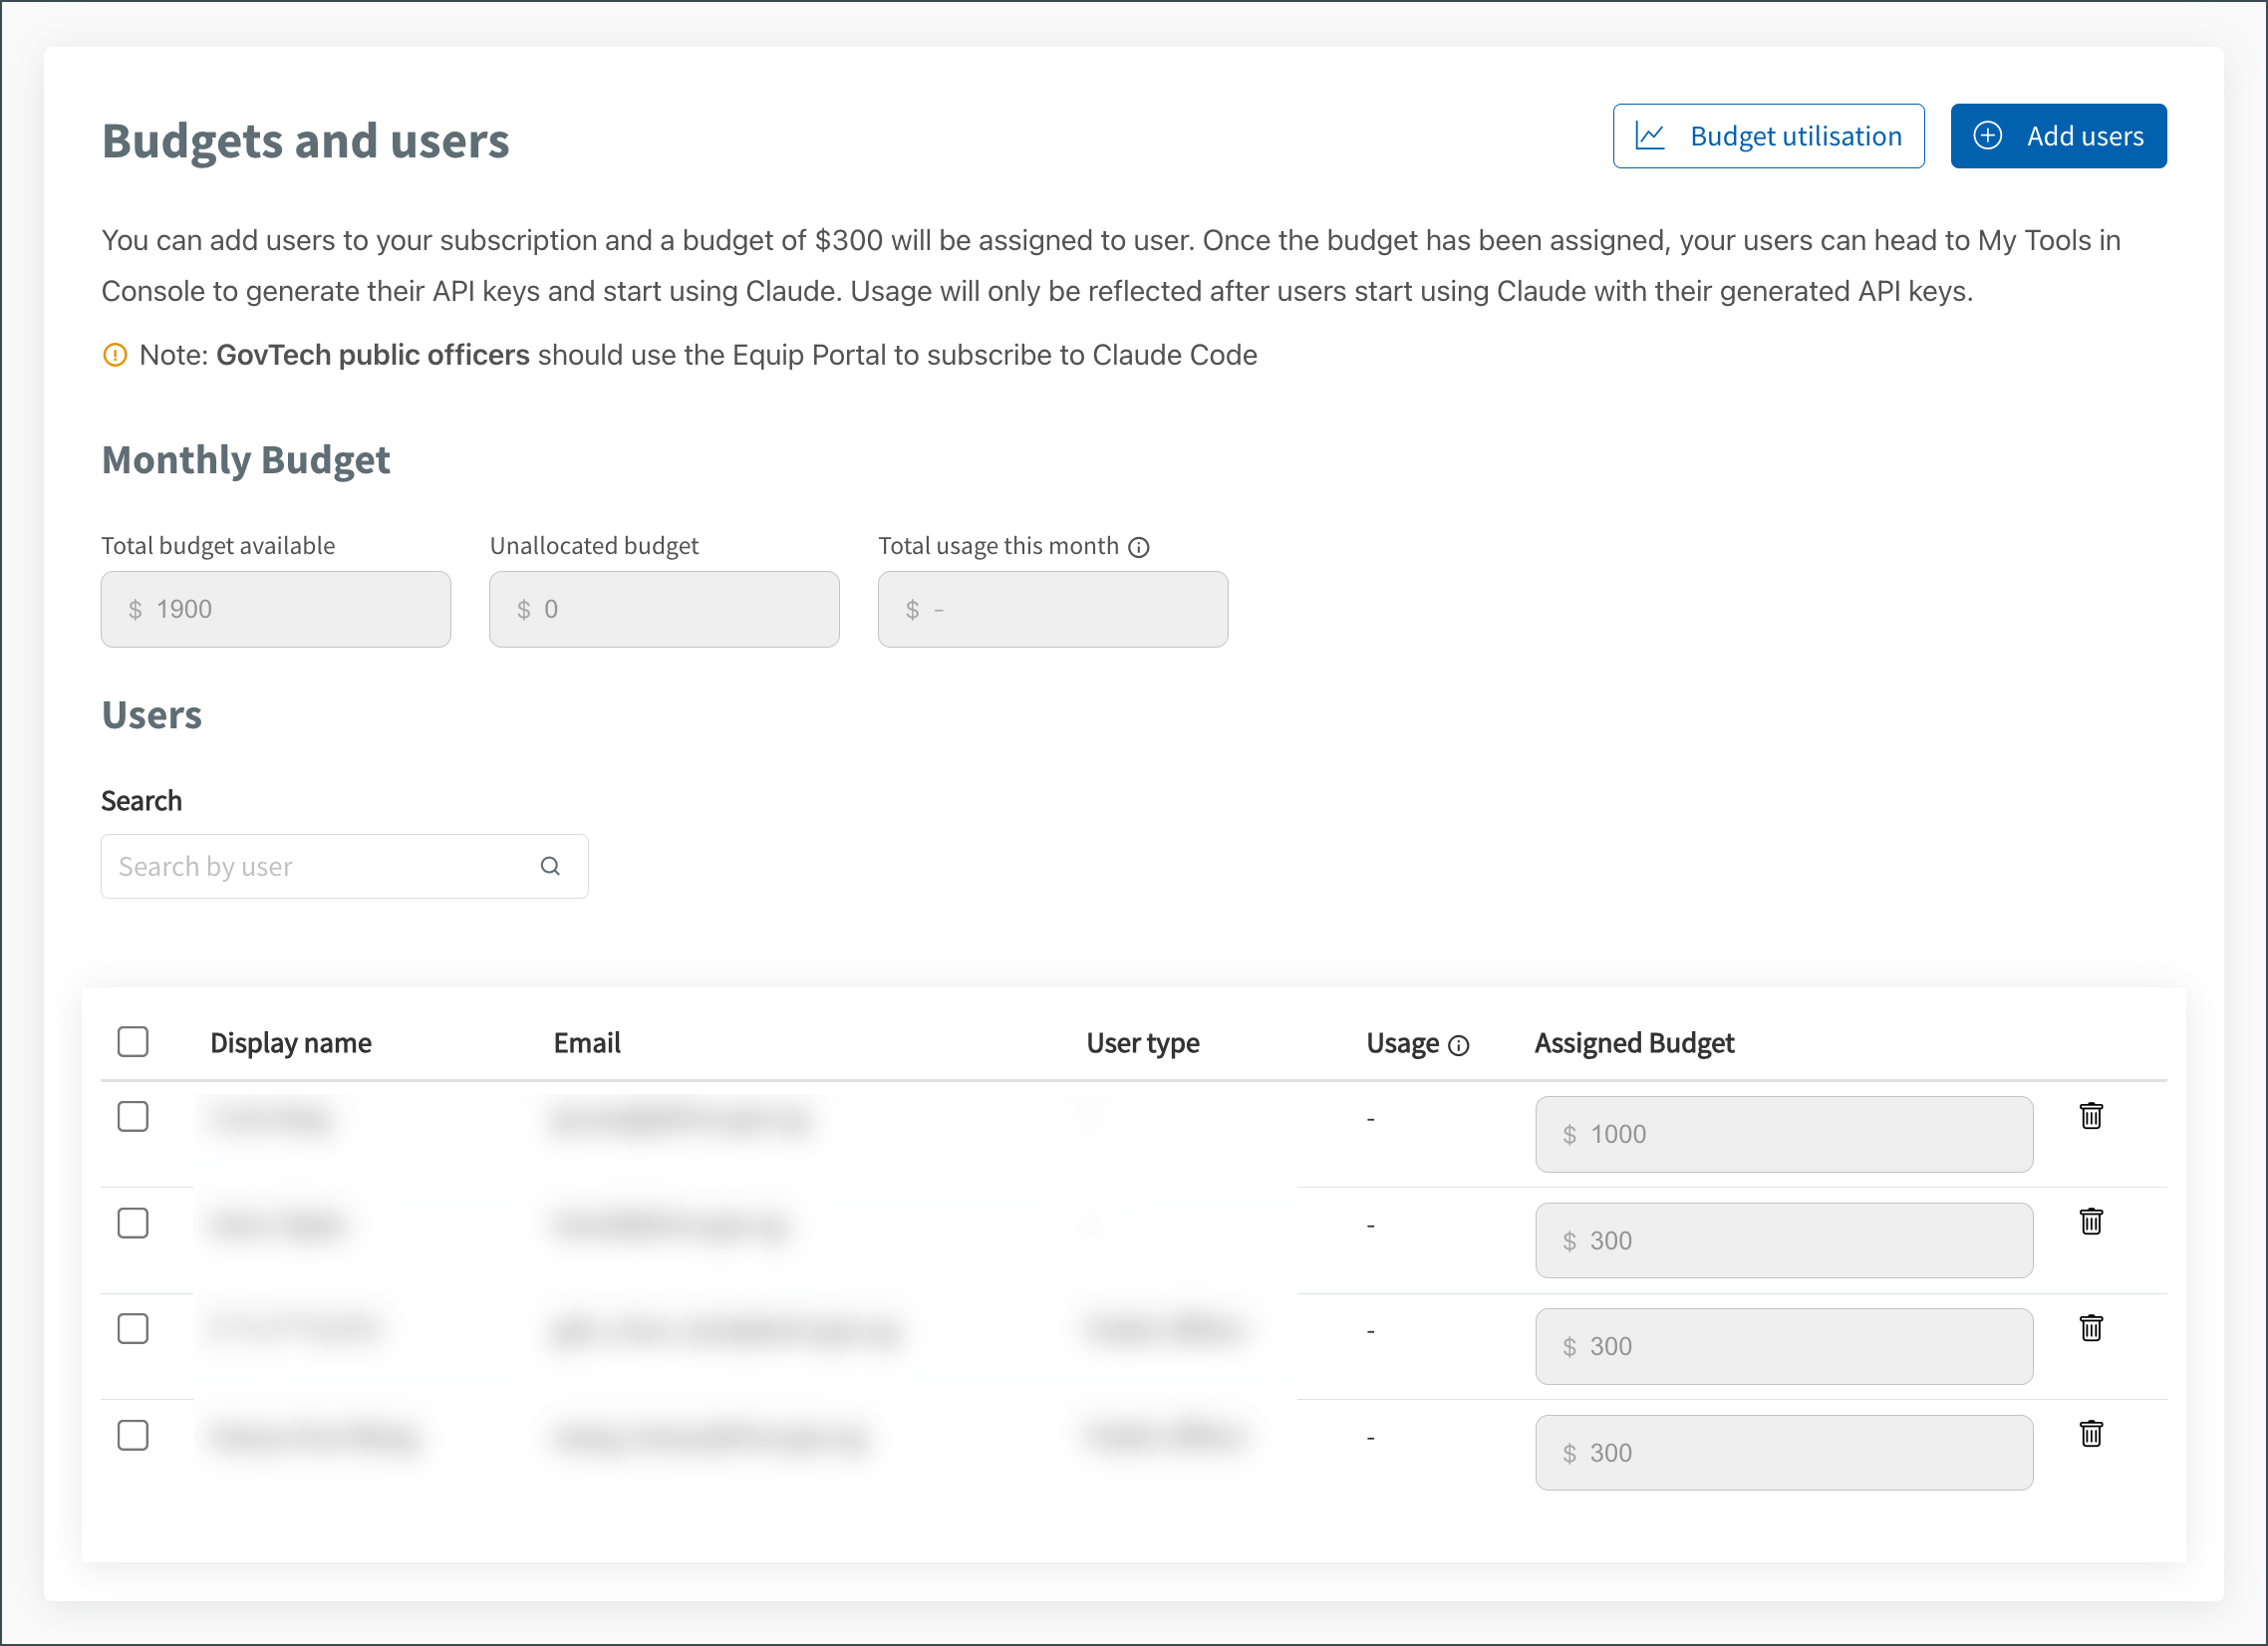Tick the checkbox for the third user
The width and height of the screenshot is (2268, 1646).
point(133,1328)
